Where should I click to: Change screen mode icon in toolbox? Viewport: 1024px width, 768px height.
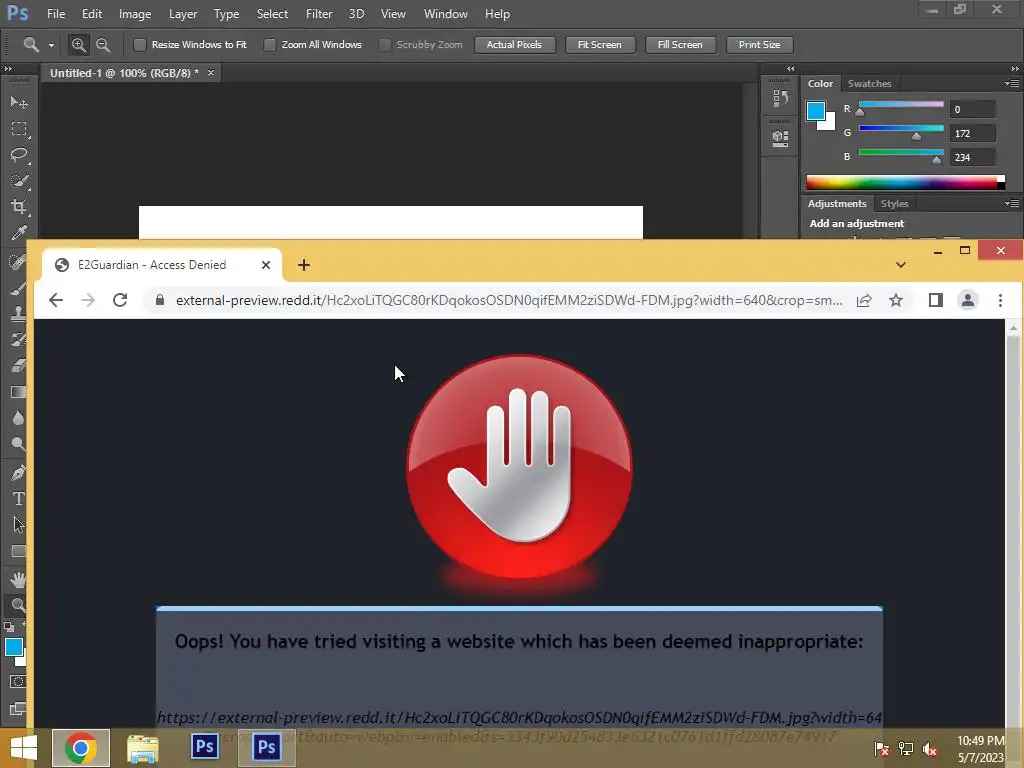18,709
